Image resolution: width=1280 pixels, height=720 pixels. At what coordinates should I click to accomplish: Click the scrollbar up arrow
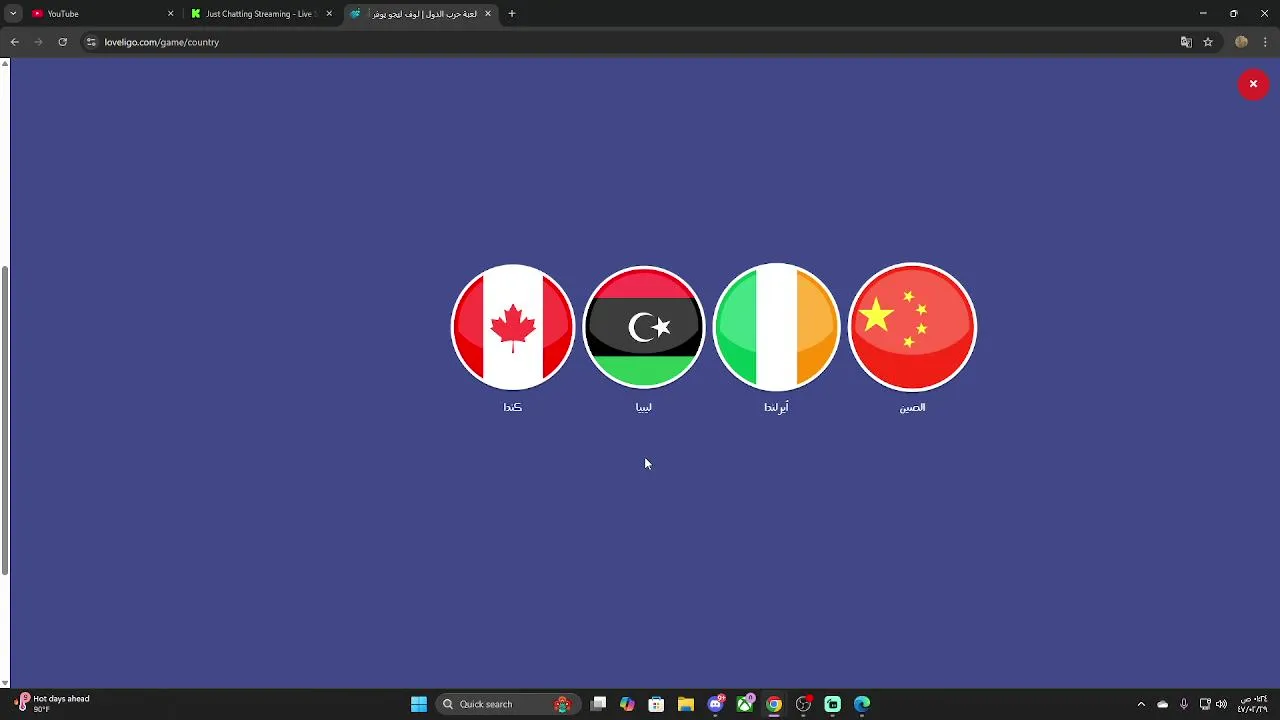click(5, 63)
